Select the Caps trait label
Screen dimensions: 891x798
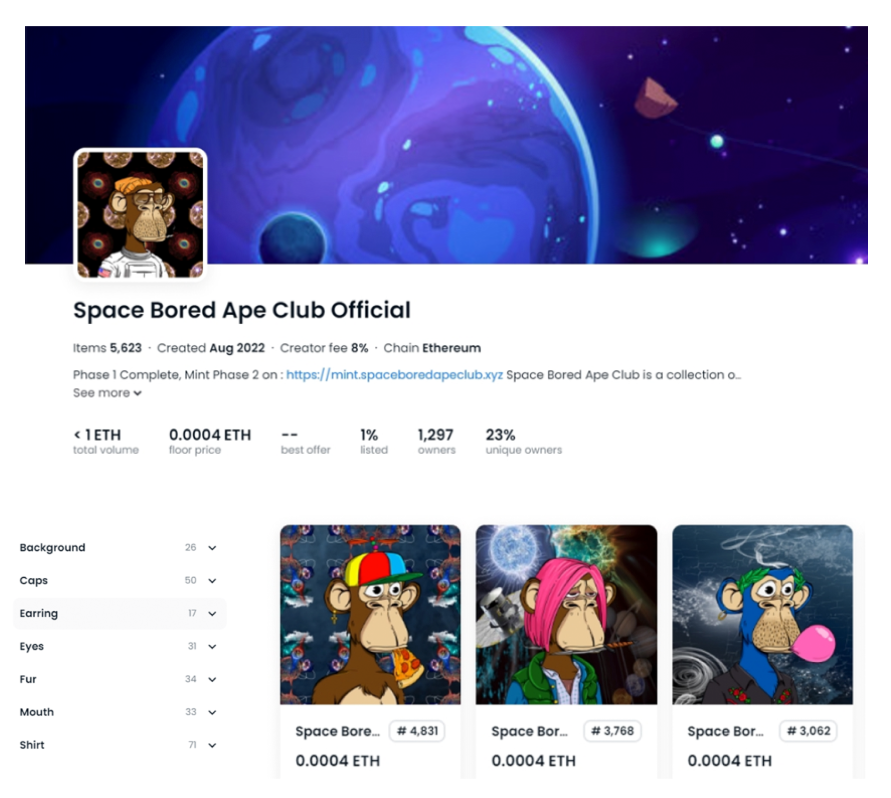(x=34, y=581)
